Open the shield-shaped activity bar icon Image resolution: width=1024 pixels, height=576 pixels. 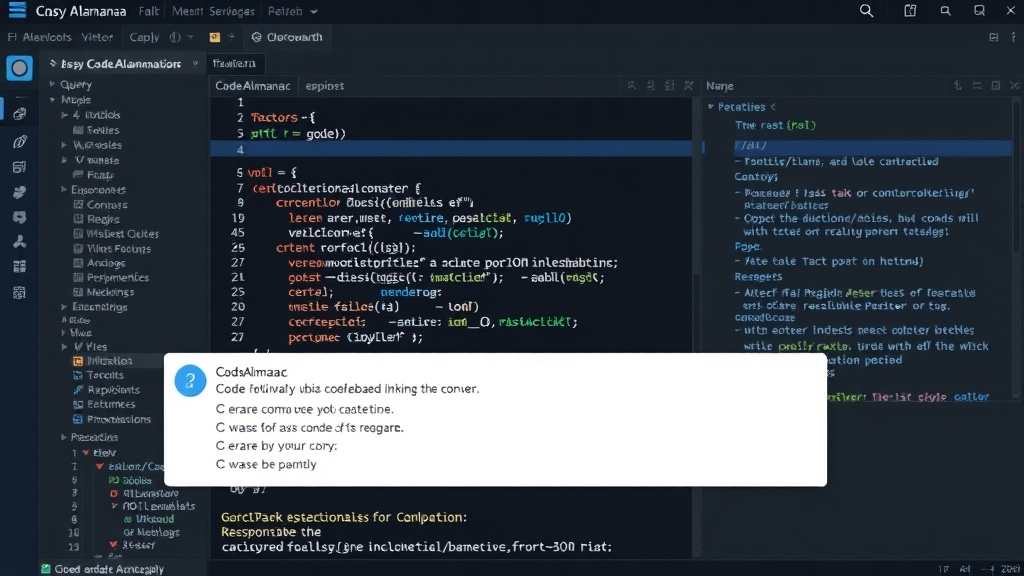pyautogui.click(x=20, y=217)
